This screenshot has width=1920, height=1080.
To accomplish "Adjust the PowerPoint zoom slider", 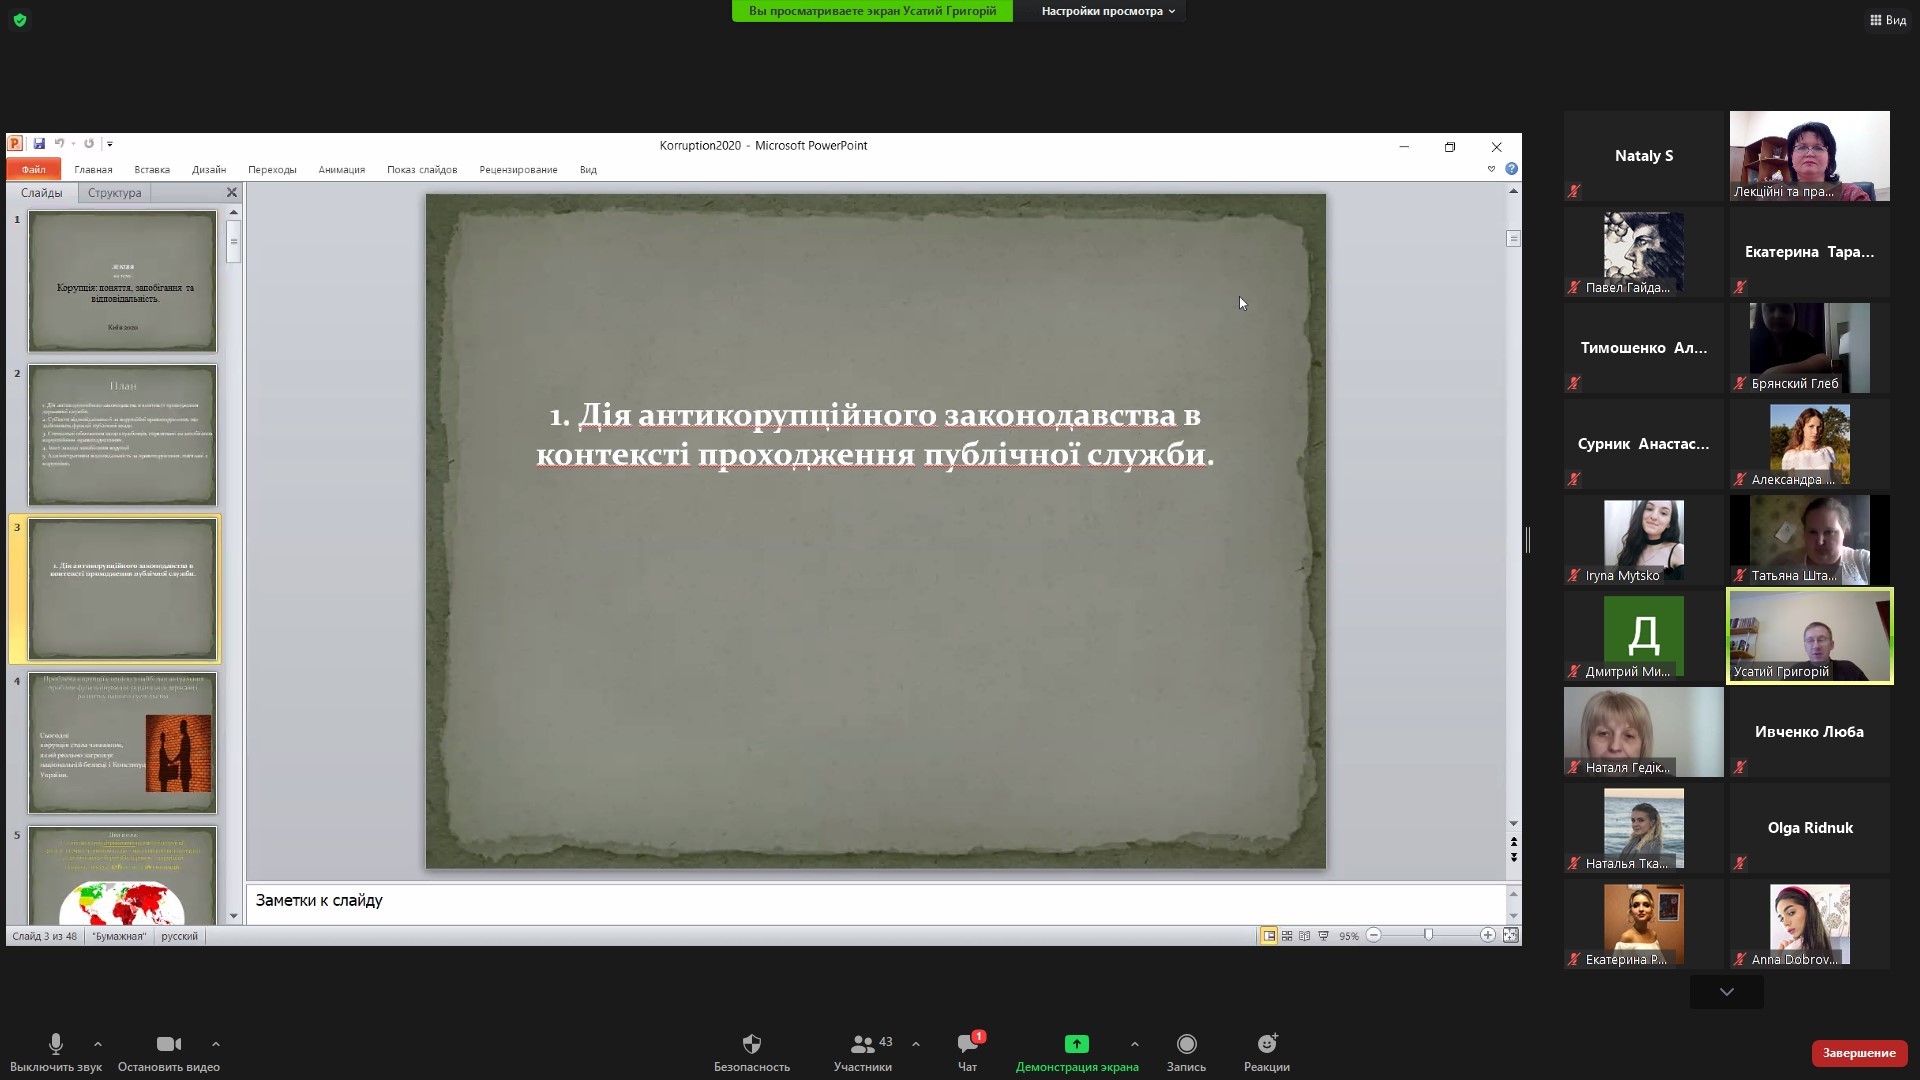I will click(1429, 935).
